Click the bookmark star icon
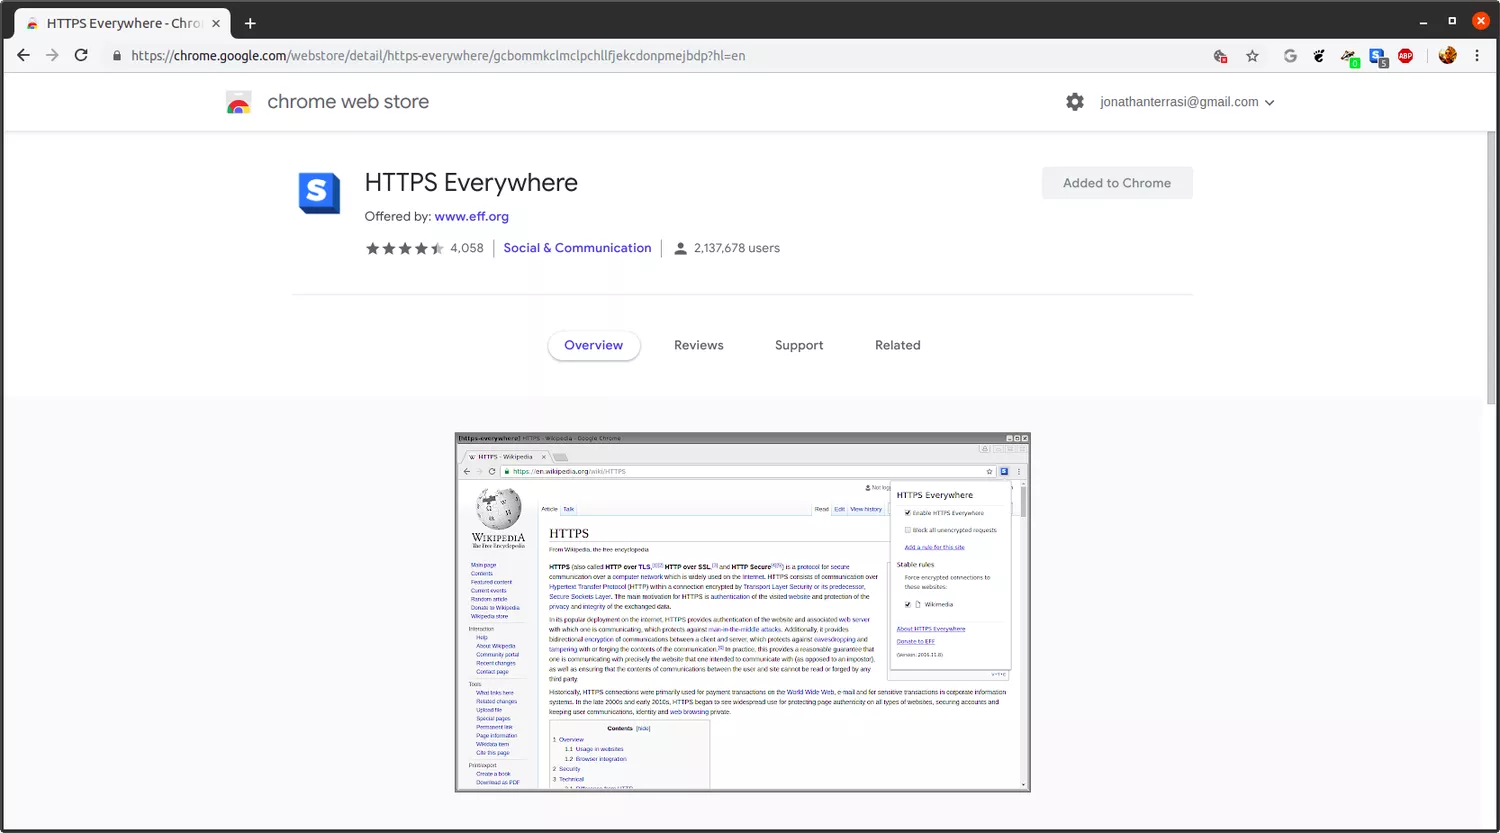Screen dimensions: 1500x833 click(x=1252, y=56)
